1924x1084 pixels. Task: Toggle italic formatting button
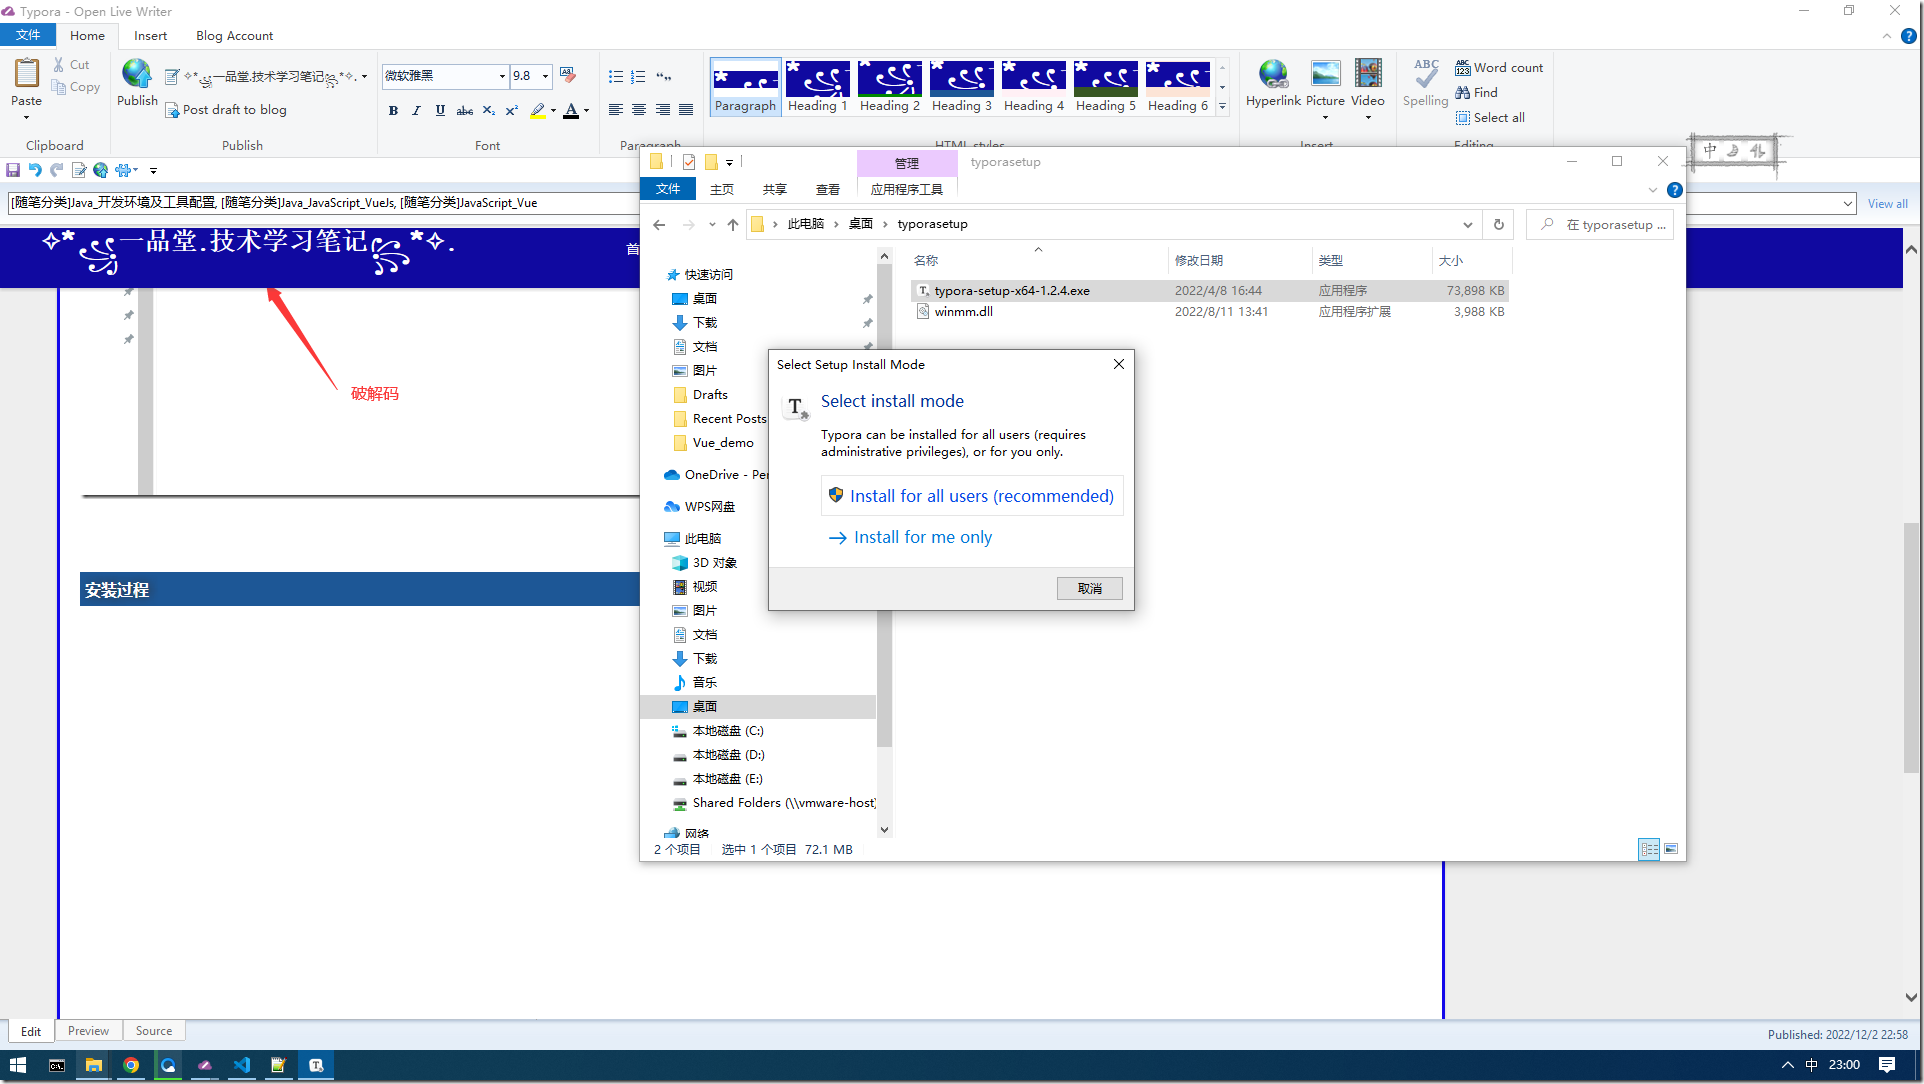point(416,110)
